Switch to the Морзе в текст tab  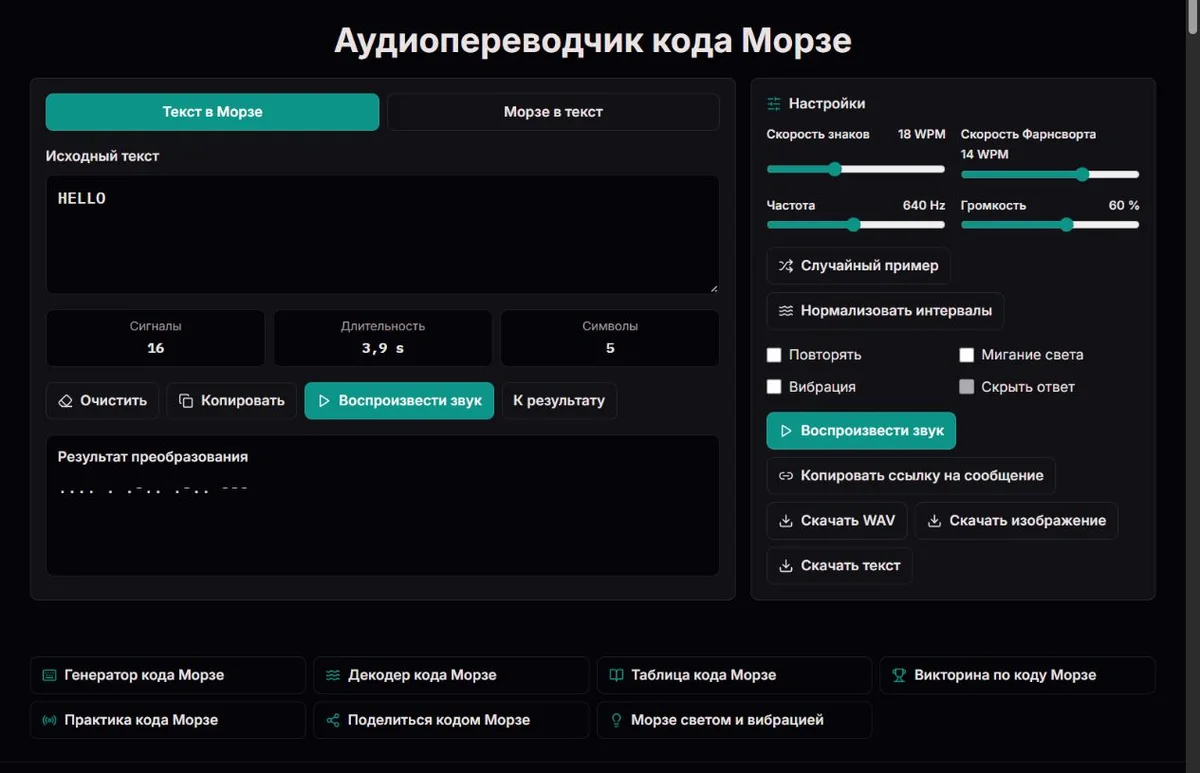point(553,112)
